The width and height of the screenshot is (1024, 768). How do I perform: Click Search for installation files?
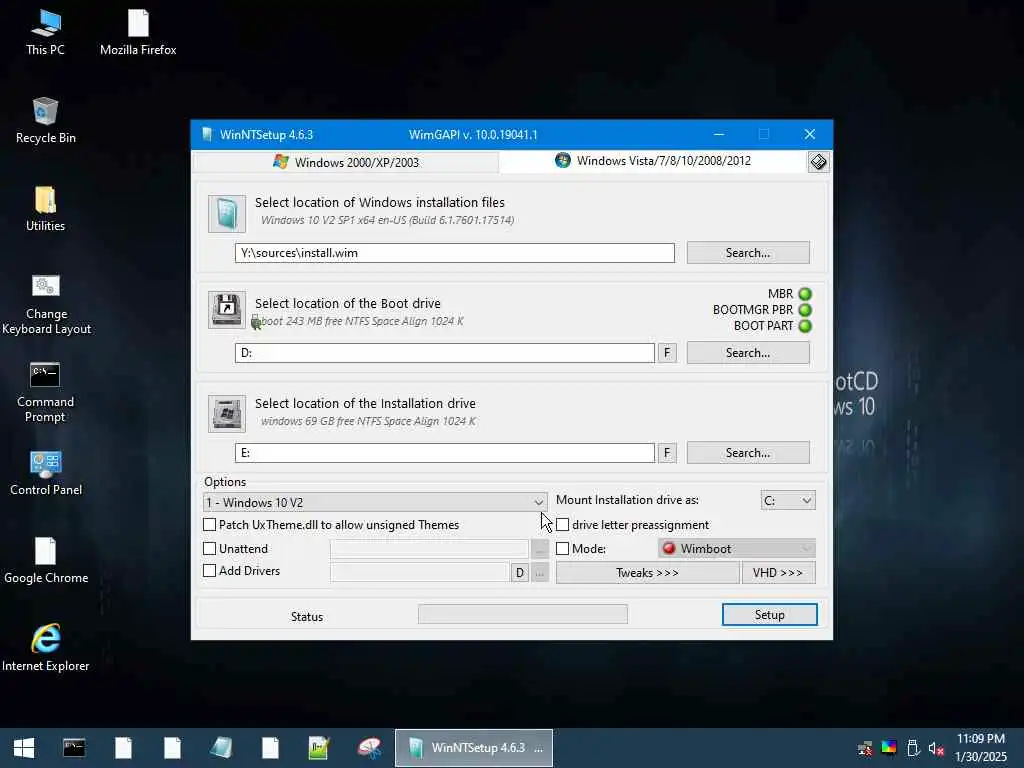coord(748,253)
